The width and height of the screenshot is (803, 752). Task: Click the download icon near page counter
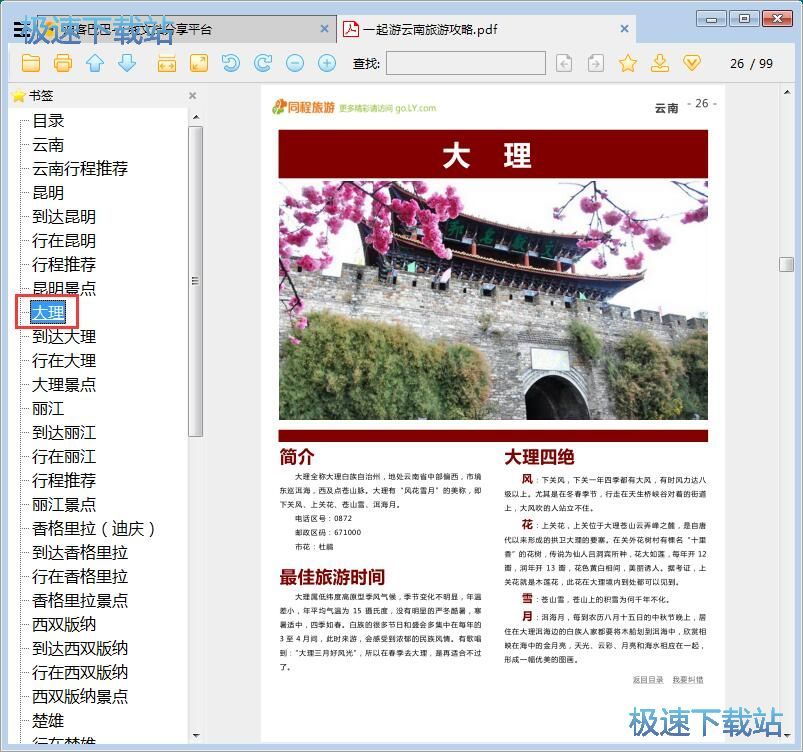click(659, 62)
